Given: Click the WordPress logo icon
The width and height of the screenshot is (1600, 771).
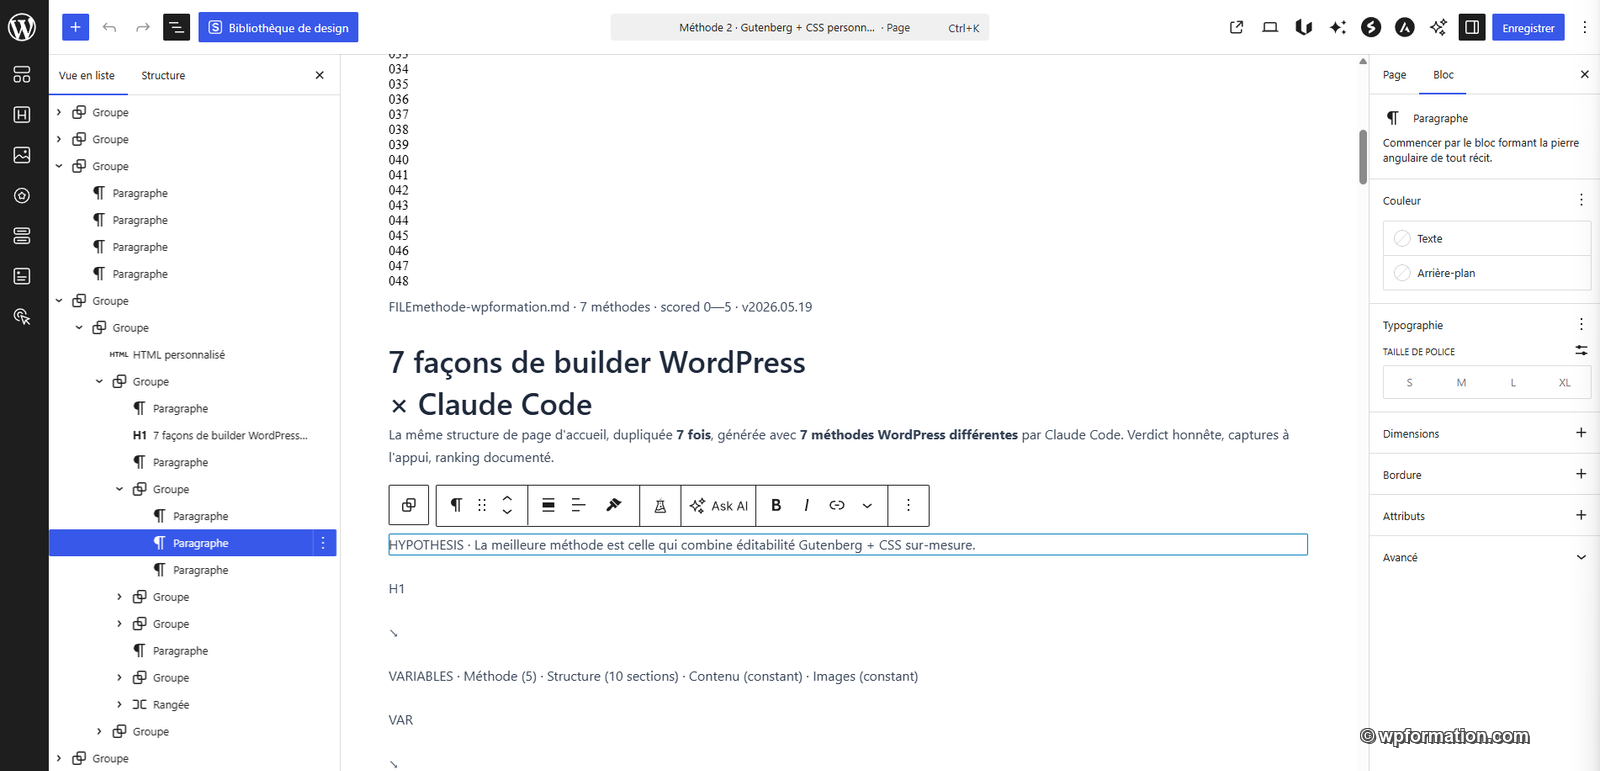Looking at the screenshot, I should (x=22, y=27).
